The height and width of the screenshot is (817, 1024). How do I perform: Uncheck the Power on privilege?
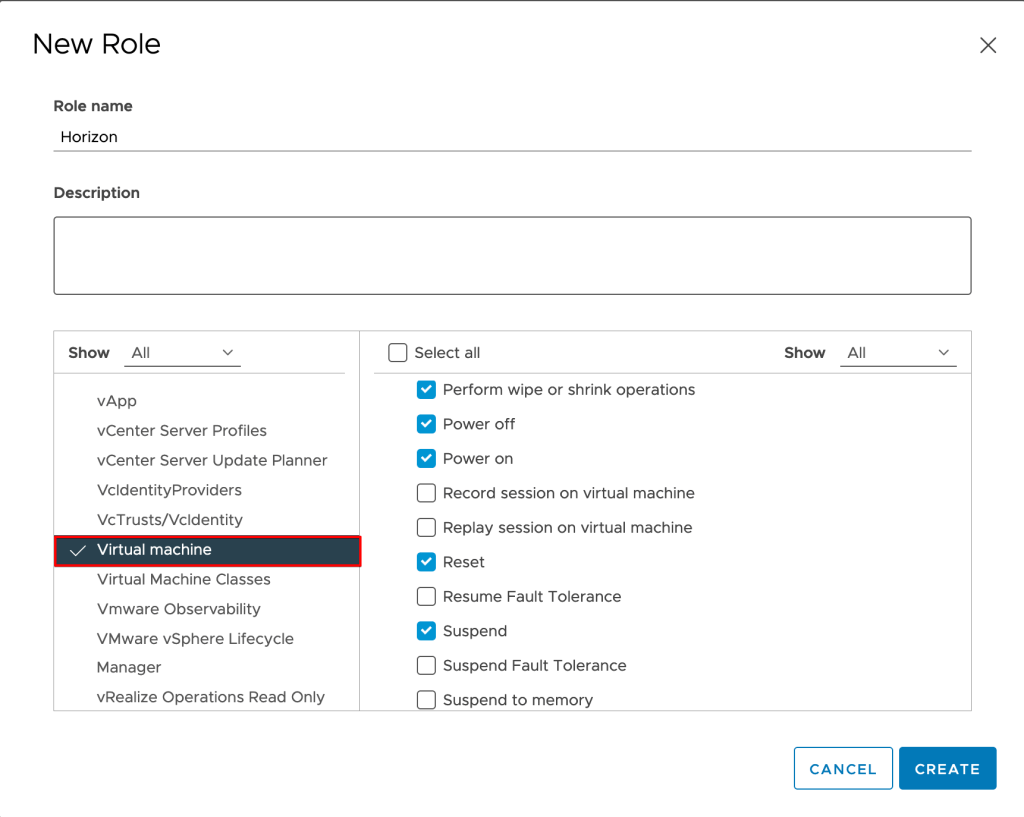pos(426,459)
